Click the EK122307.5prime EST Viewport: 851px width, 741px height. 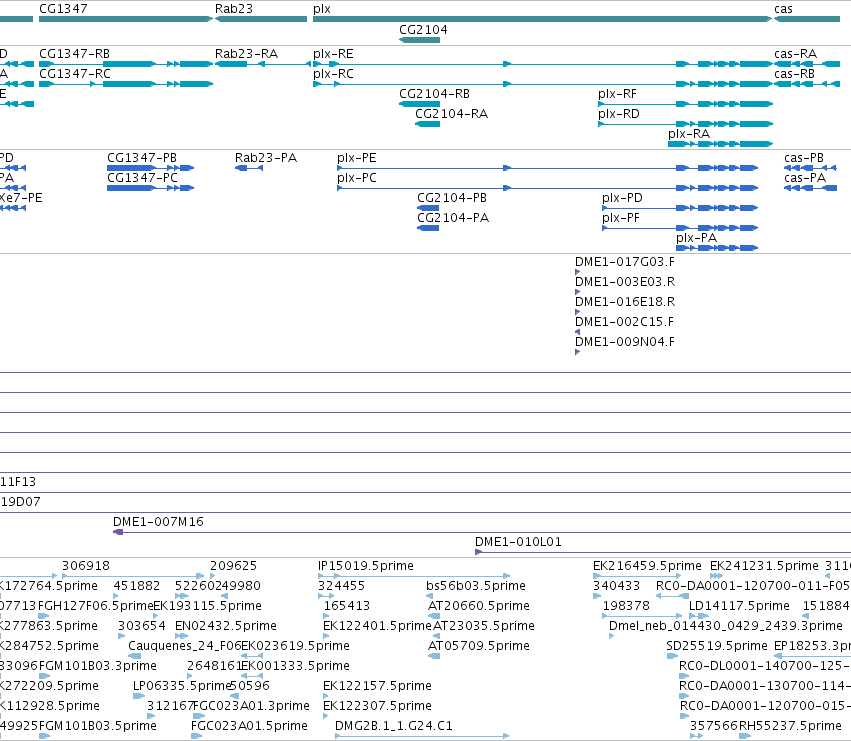[326, 716]
